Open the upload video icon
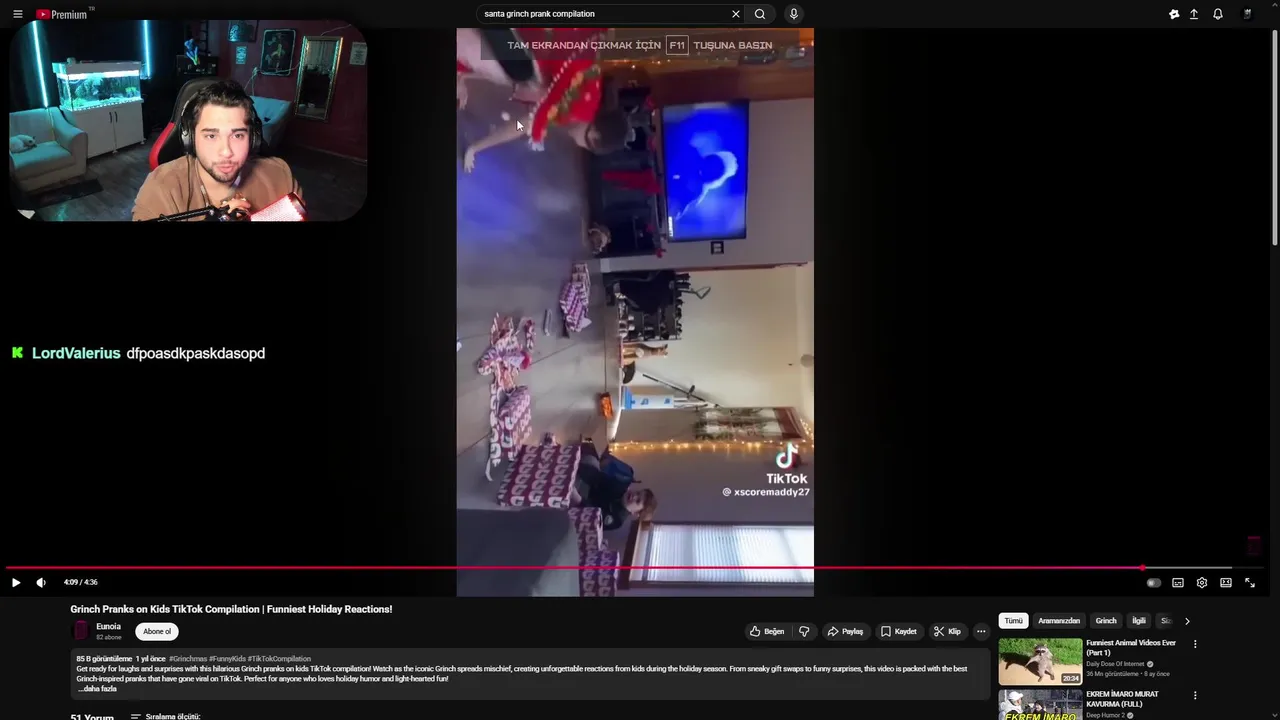Screen dimensions: 1280x720 (1194, 14)
